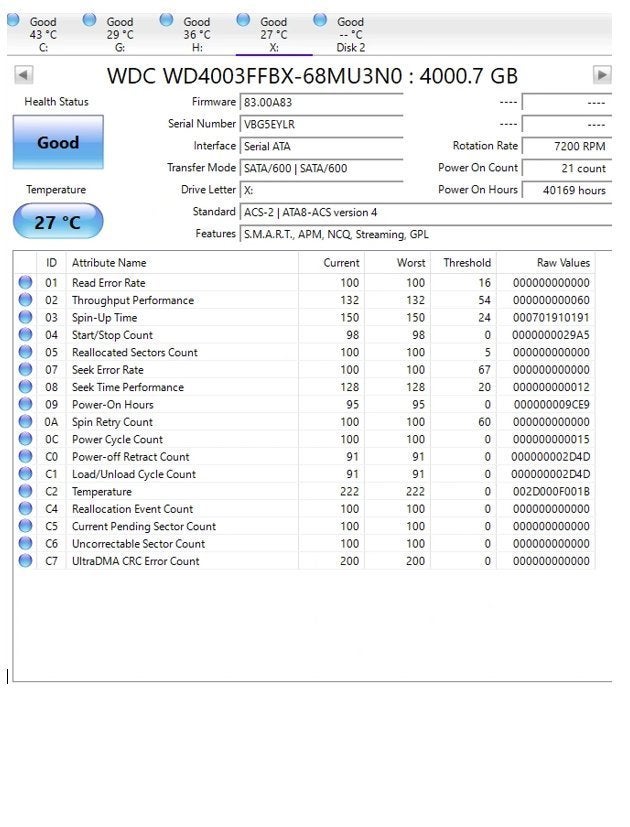Select the C: drive tab at 43 °C
Viewport: 630px width, 827px height.
coord(43,34)
